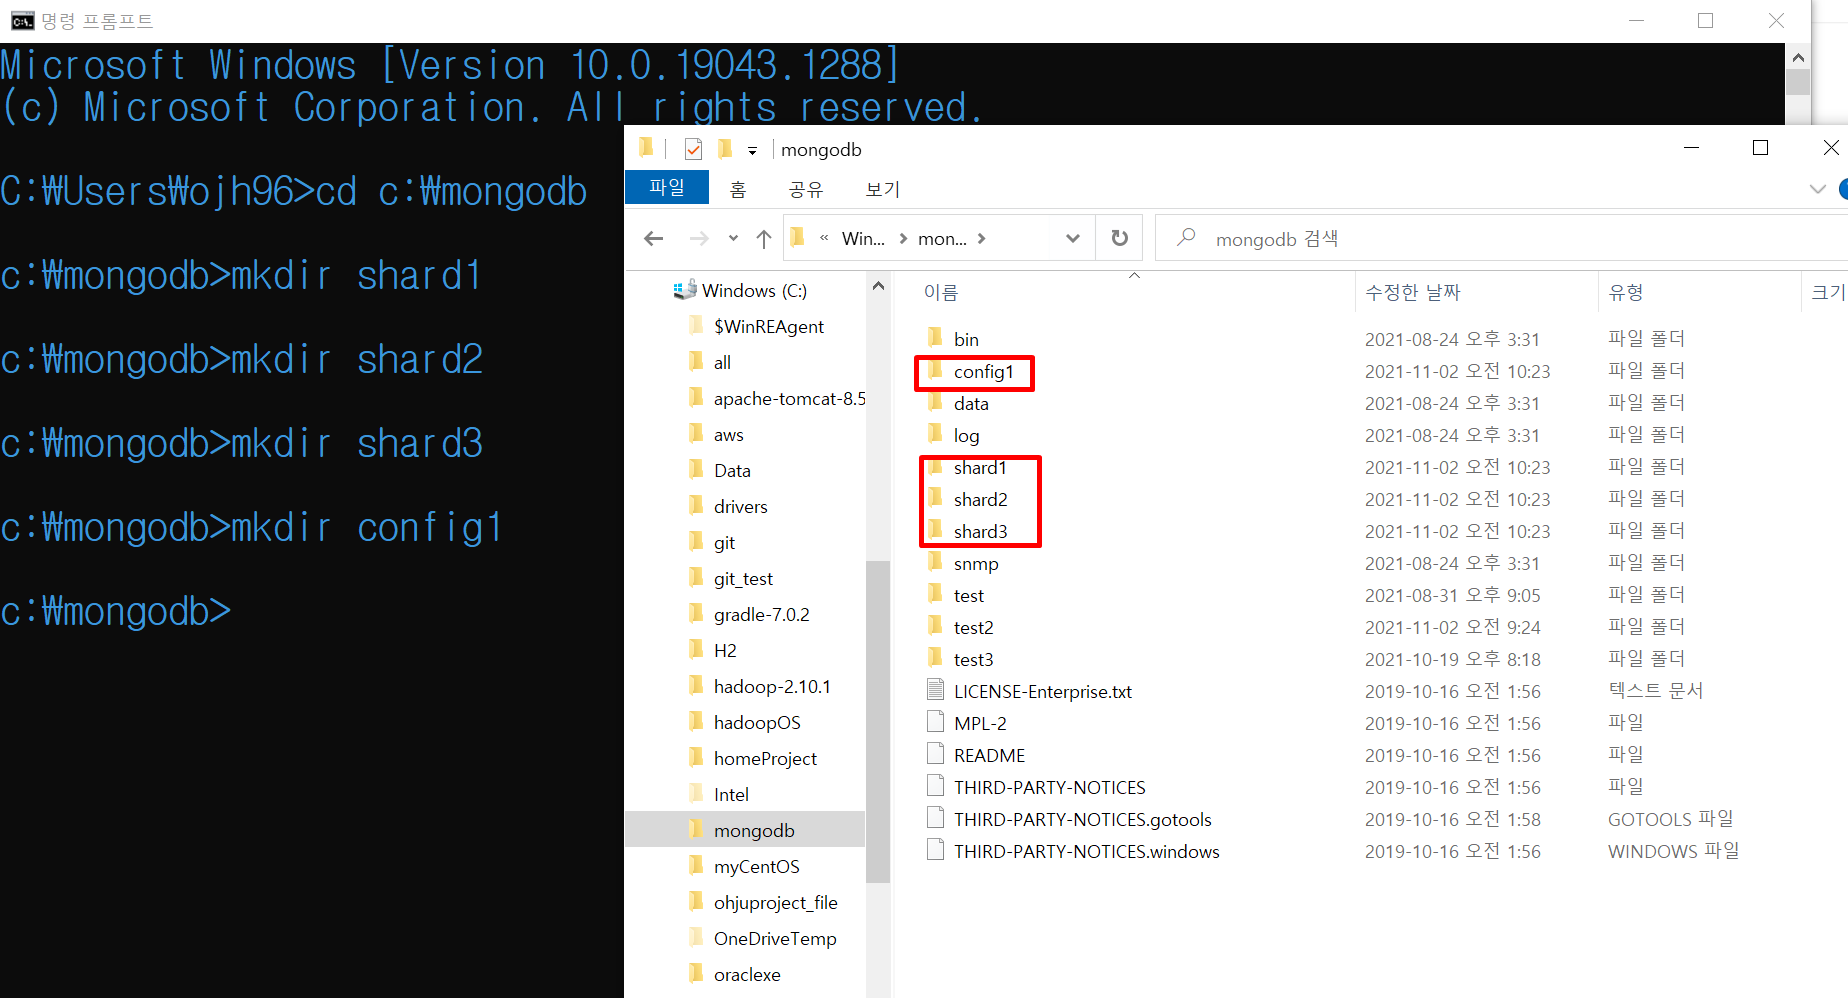Image resolution: width=1848 pixels, height=998 pixels.
Task: Open aws folder in navigation tree
Action: (x=728, y=435)
